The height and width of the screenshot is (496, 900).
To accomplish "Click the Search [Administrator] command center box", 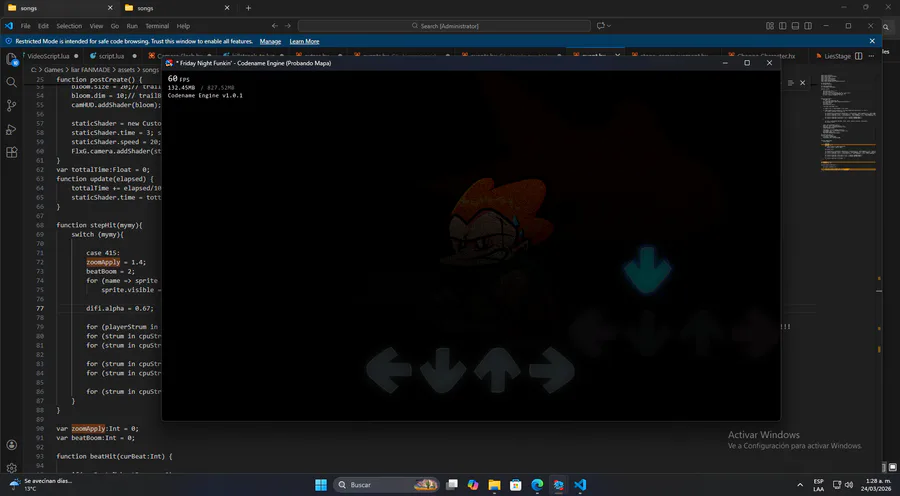I will pyautogui.click(x=444, y=26).
